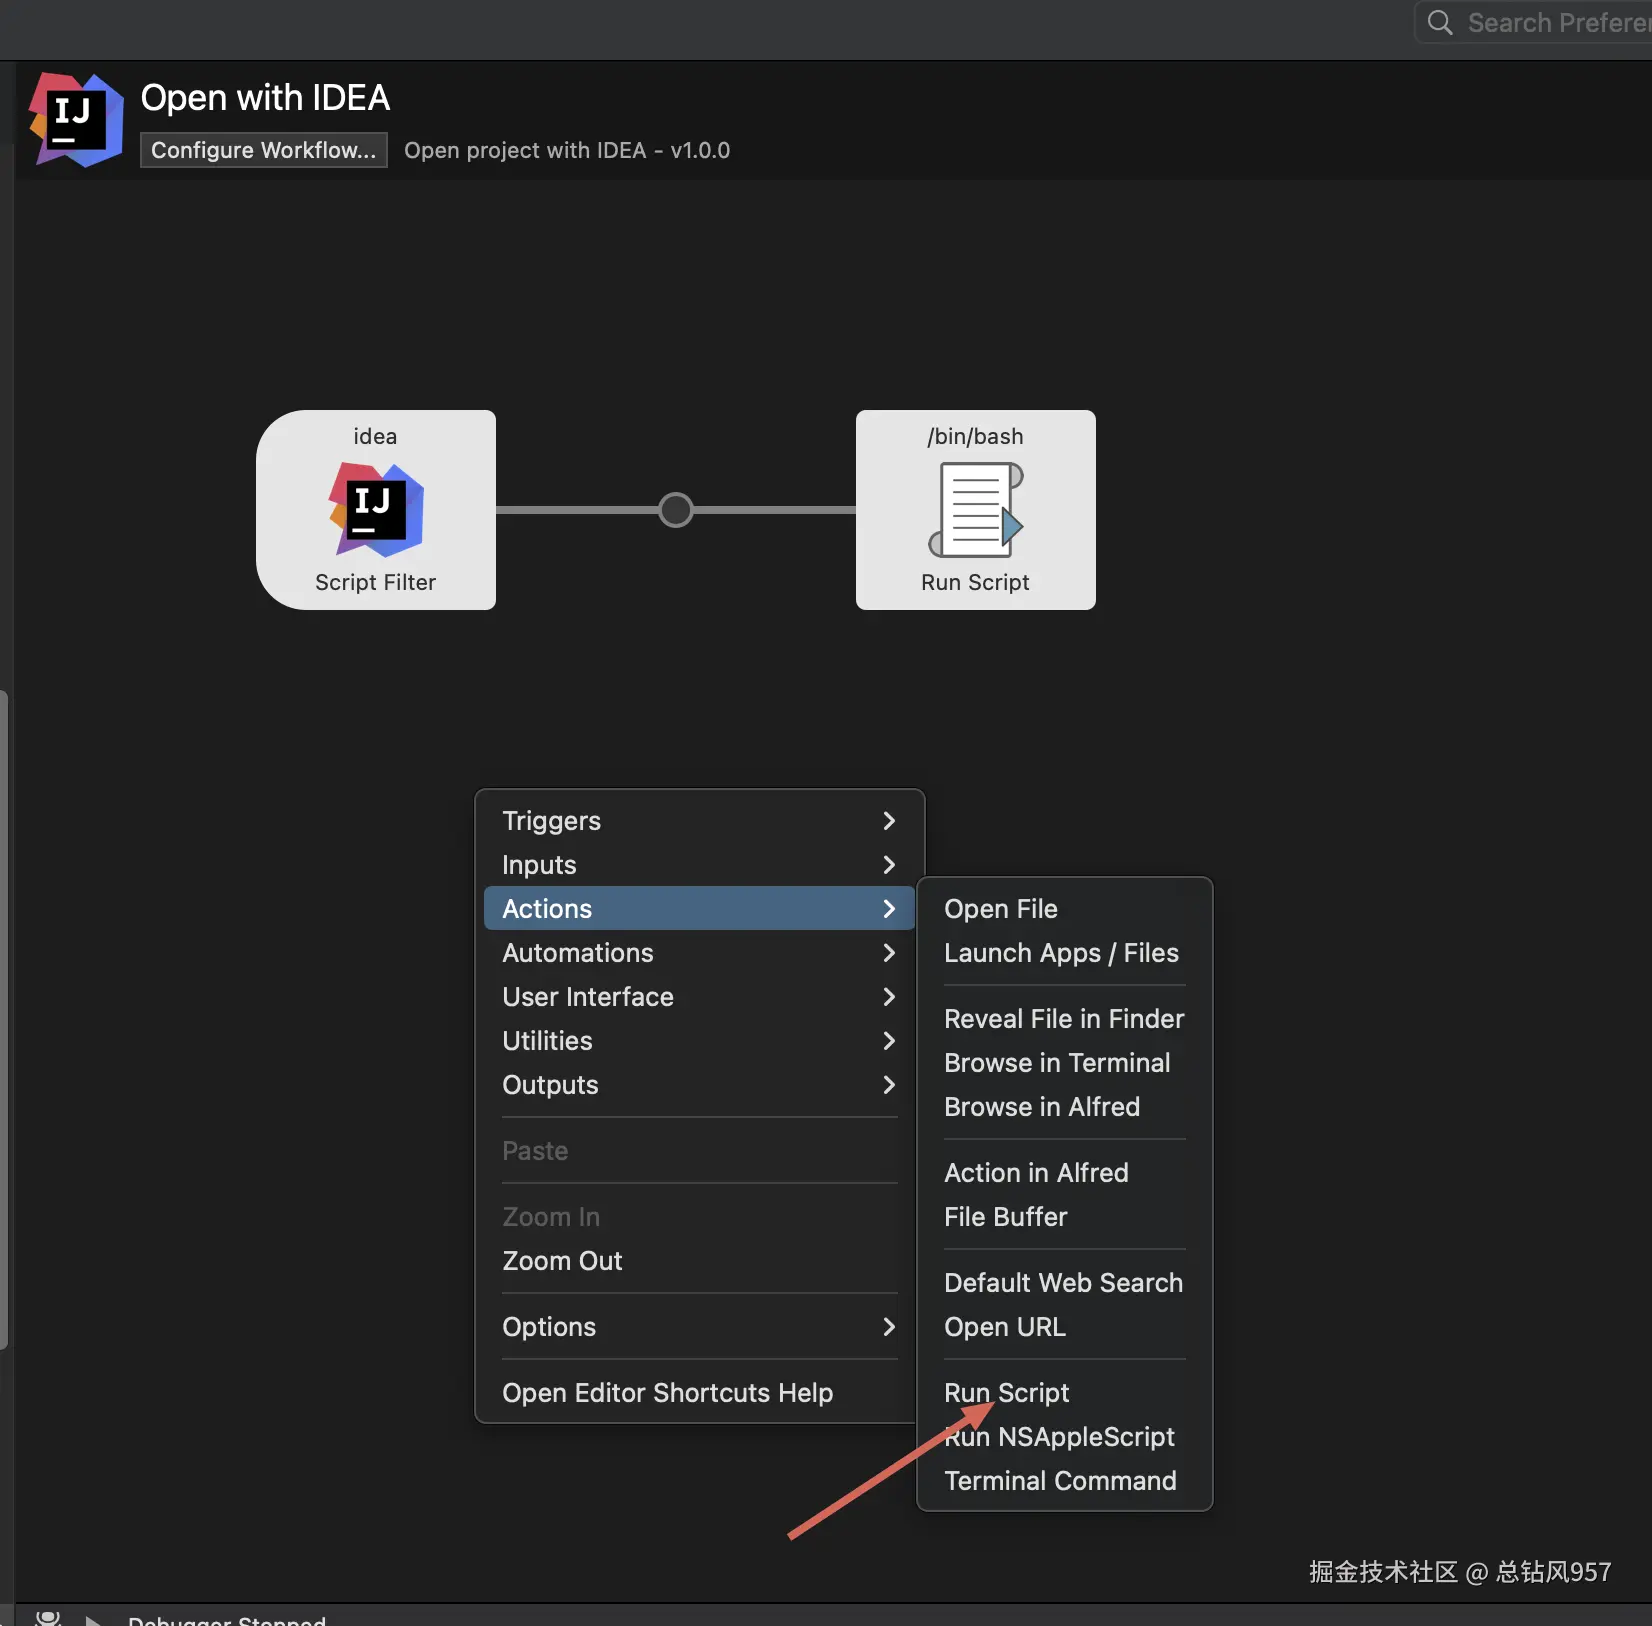Click the Zoom In menu entry
This screenshot has height=1626, width=1652.
click(x=699, y=1217)
